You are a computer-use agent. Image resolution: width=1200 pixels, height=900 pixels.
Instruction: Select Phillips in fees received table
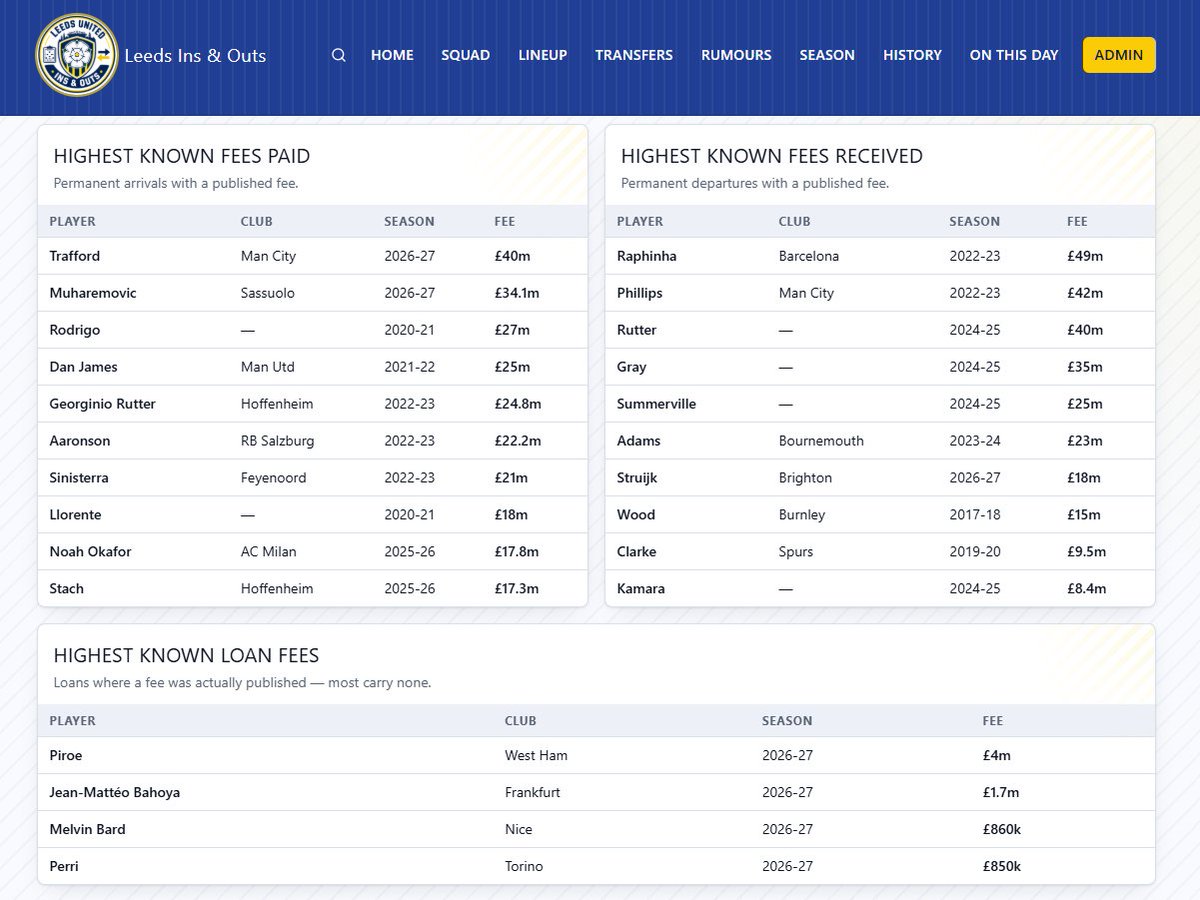[x=640, y=293]
